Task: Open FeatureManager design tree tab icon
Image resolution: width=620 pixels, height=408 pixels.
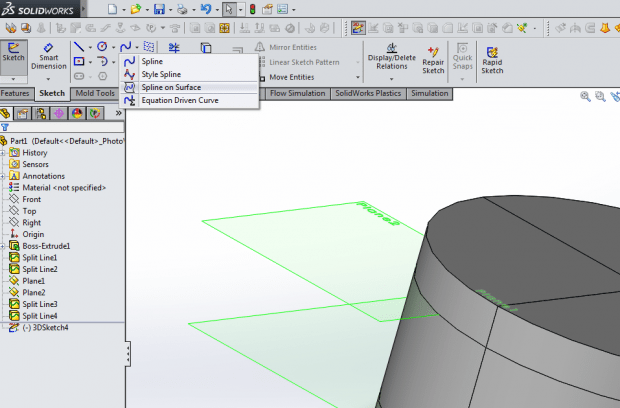Action: tap(5, 113)
